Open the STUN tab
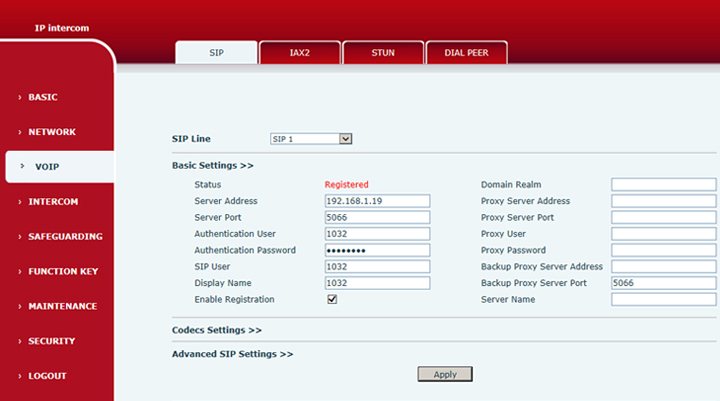The width and height of the screenshot is (720, 401). pos(383,53)
